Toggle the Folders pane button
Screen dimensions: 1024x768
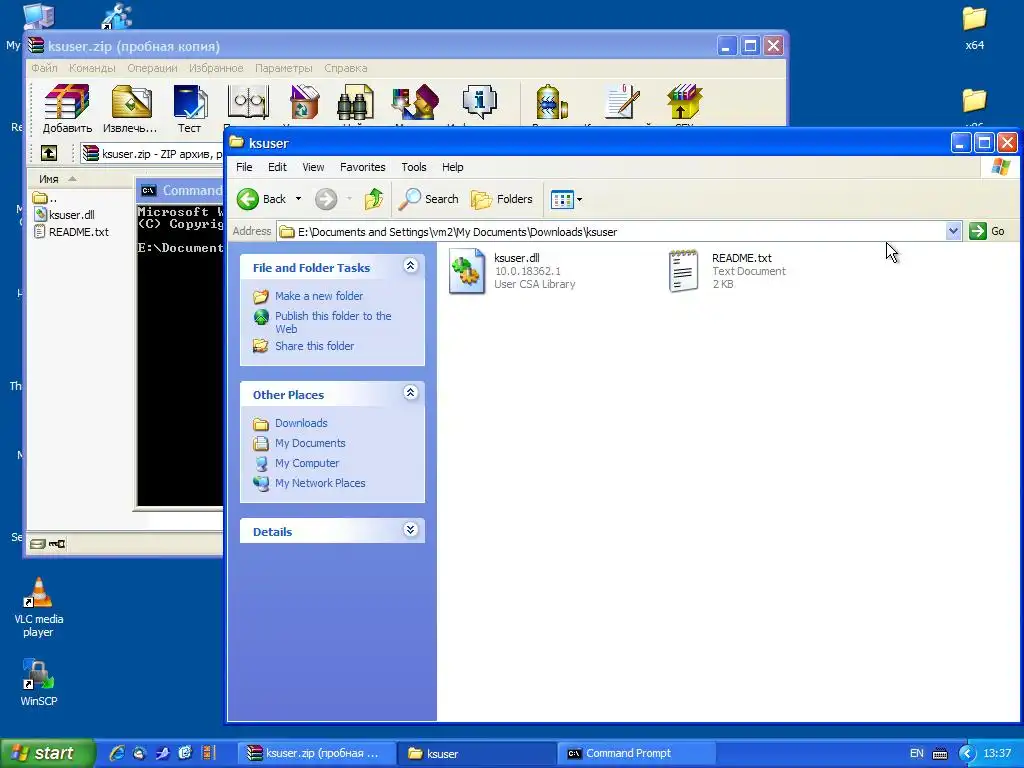502,199
